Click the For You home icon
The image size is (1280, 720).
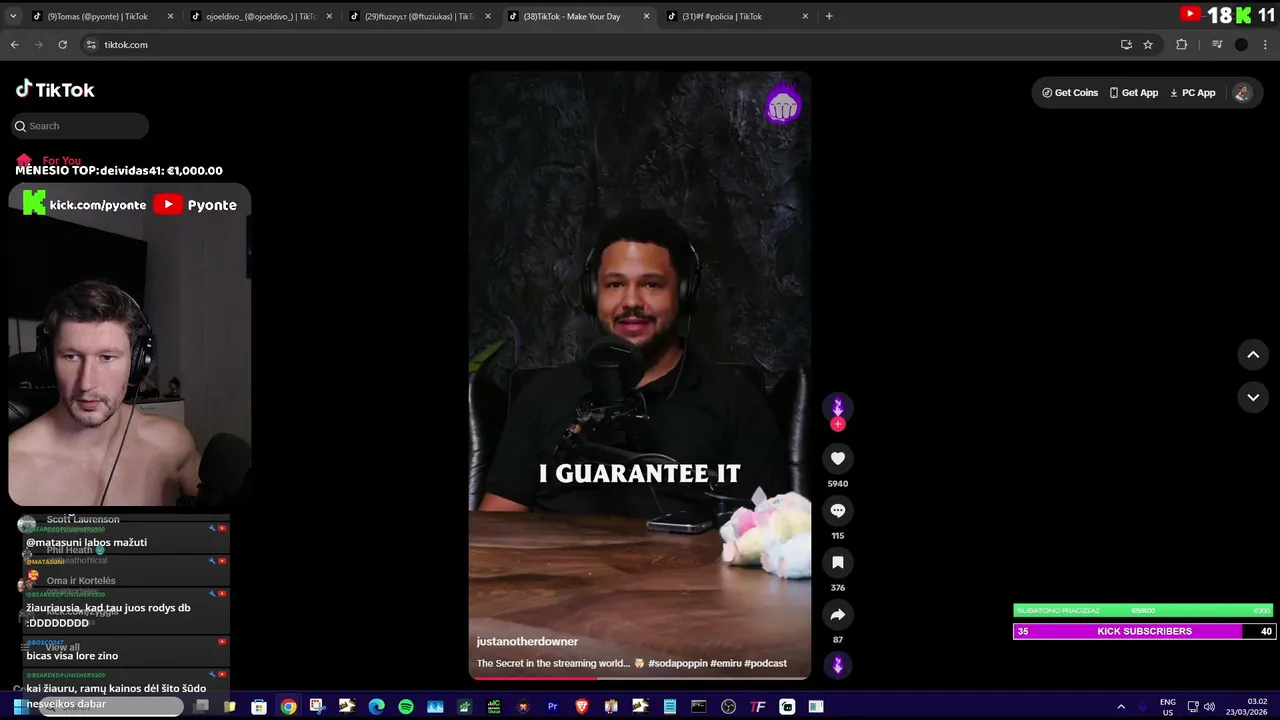(24, 160)
